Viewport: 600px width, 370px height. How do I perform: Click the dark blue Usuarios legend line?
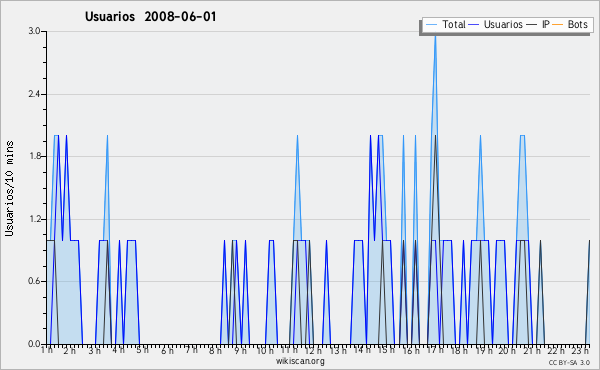pyautogui.click(x=474, y=25)
